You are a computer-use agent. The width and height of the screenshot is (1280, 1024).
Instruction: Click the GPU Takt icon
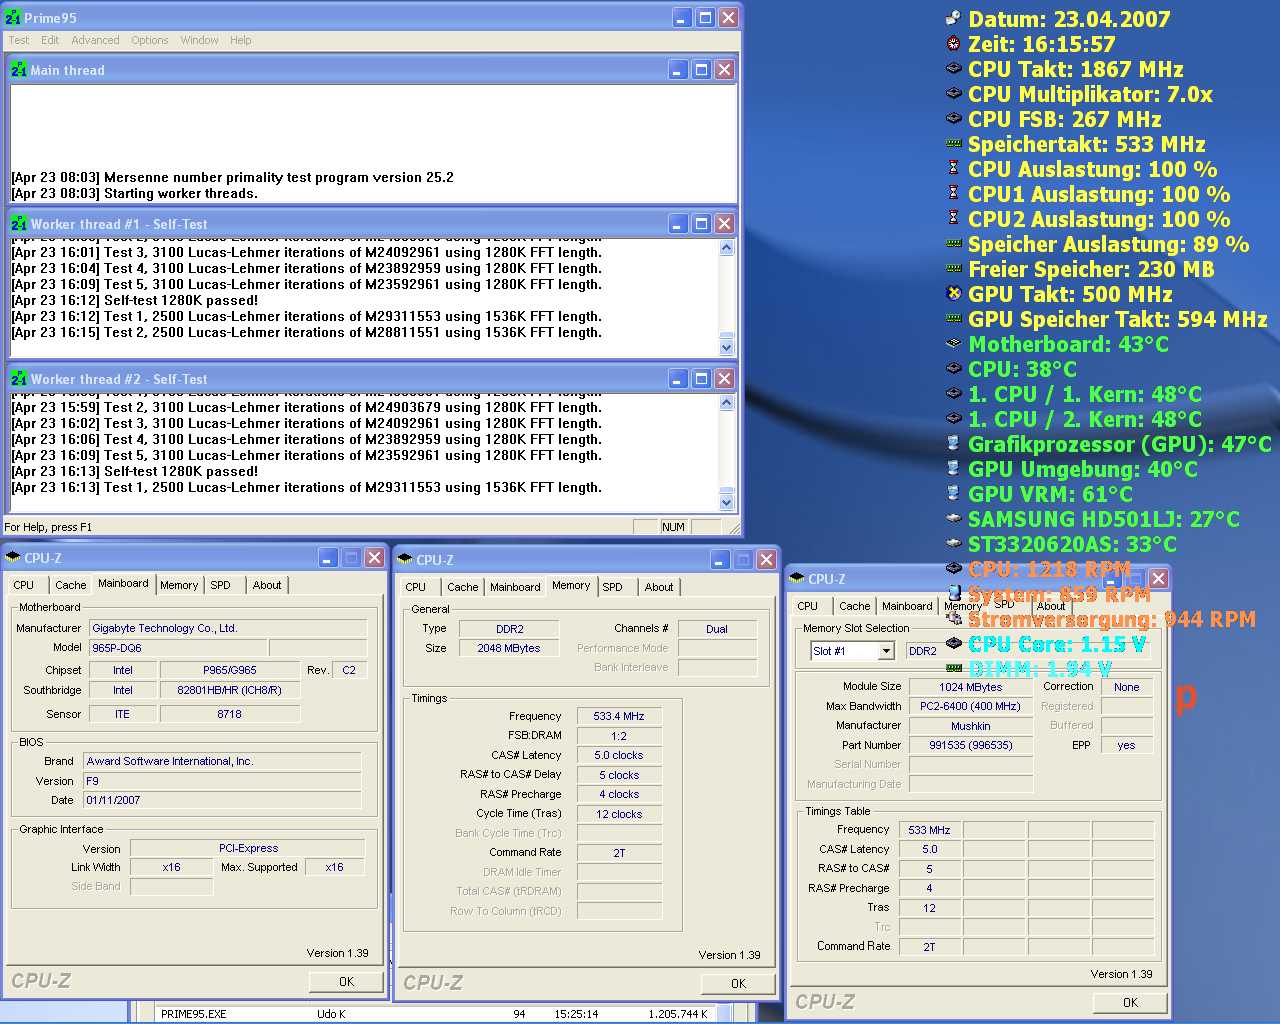(953, 293)
